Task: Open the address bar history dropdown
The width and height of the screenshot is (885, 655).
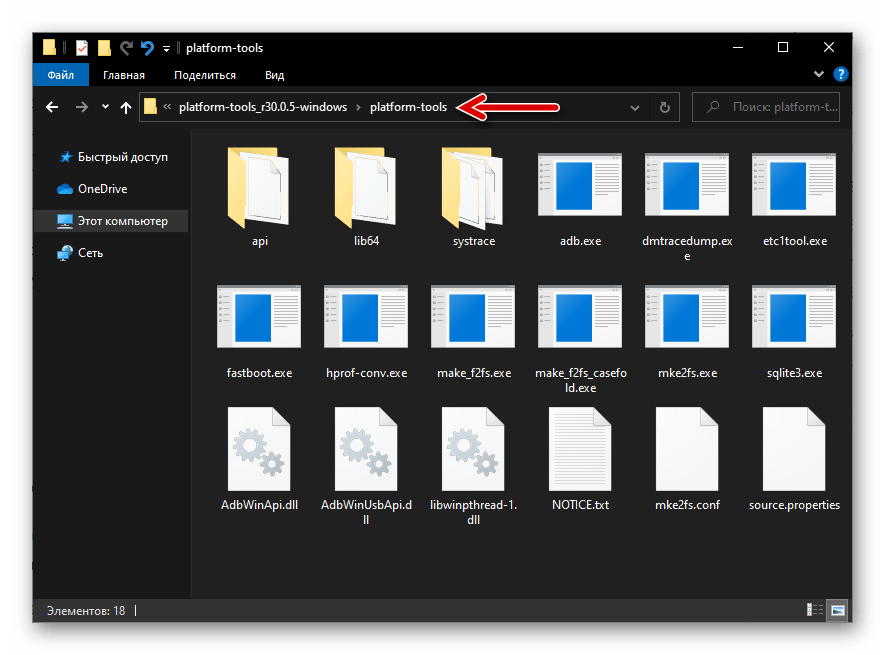Action: click(634, 108)
